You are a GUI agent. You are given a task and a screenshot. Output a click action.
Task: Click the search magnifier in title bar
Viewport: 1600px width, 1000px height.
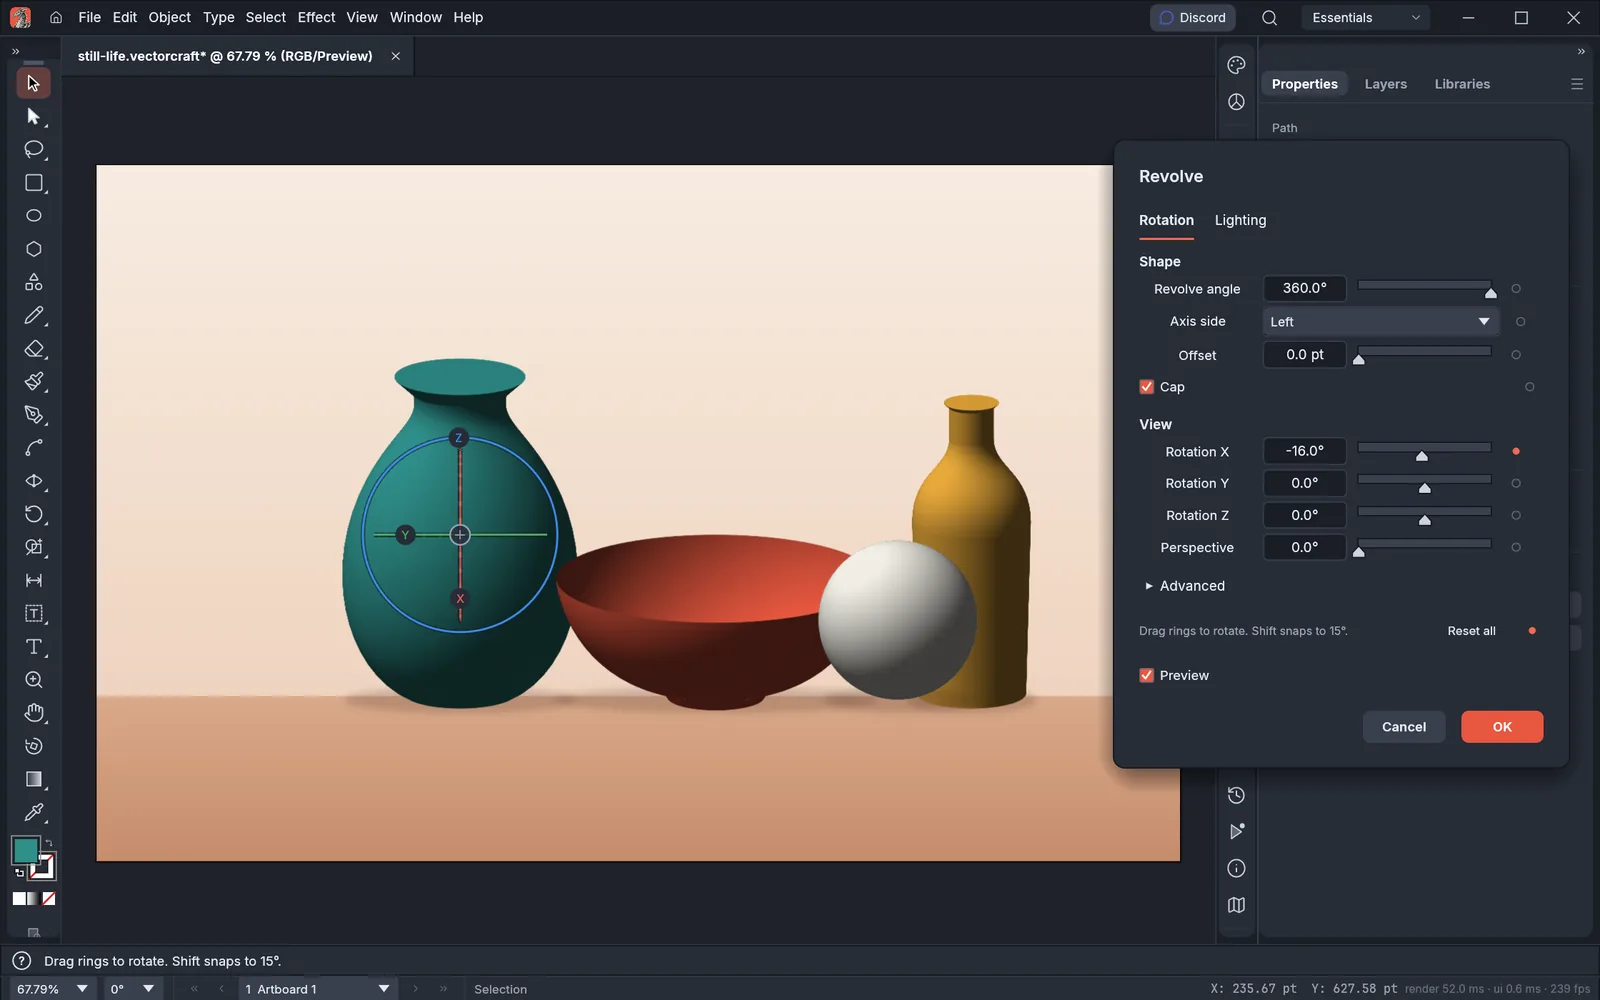coord(1269,18)
